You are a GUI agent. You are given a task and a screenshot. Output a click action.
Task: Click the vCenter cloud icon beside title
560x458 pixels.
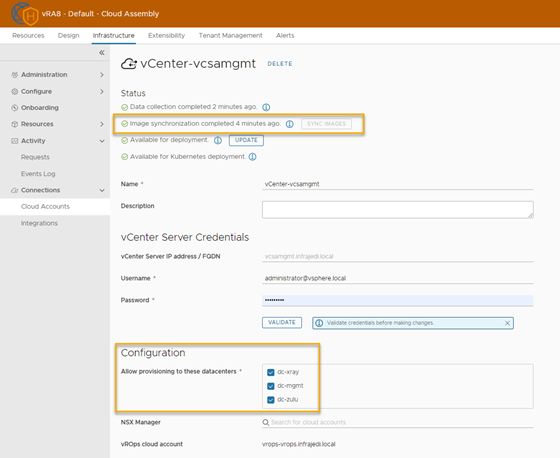(129, 64)
